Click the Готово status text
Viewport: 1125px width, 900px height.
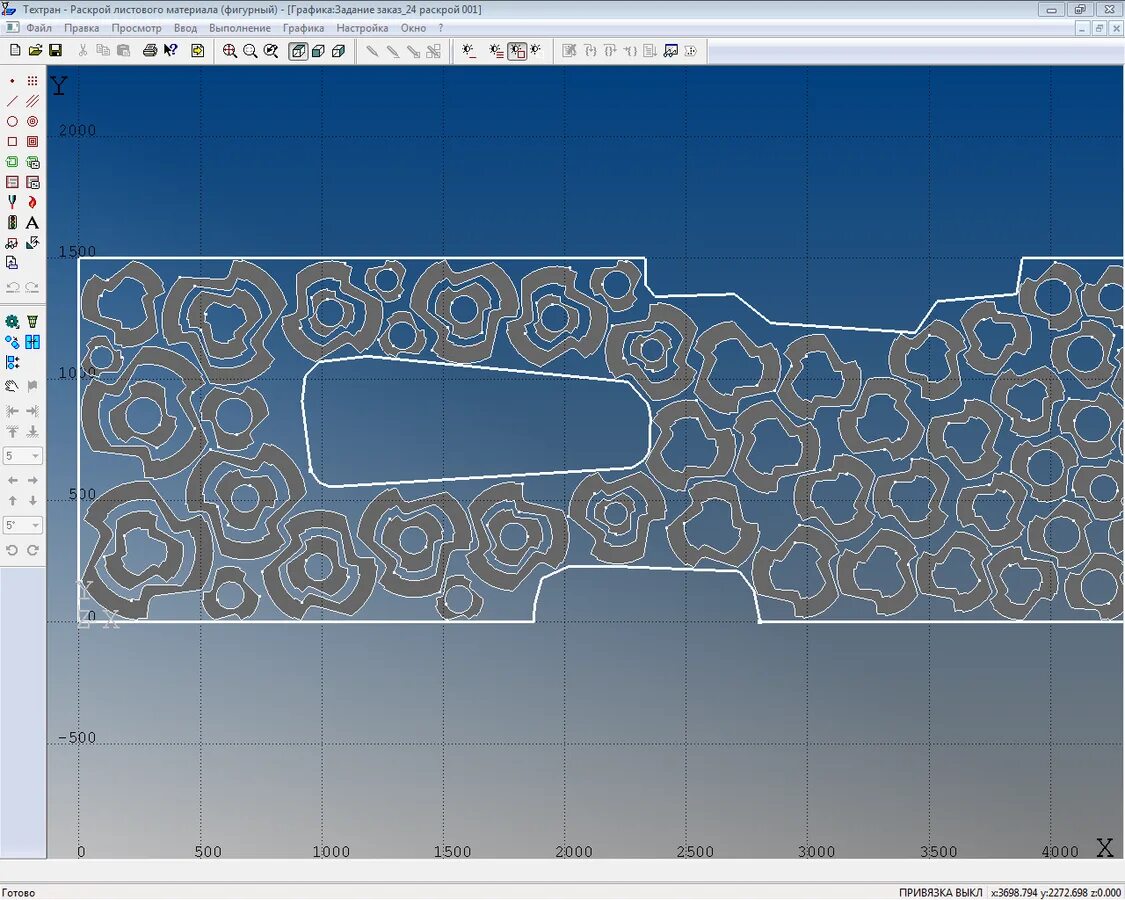pyautogui.click(x=19, y=893)
